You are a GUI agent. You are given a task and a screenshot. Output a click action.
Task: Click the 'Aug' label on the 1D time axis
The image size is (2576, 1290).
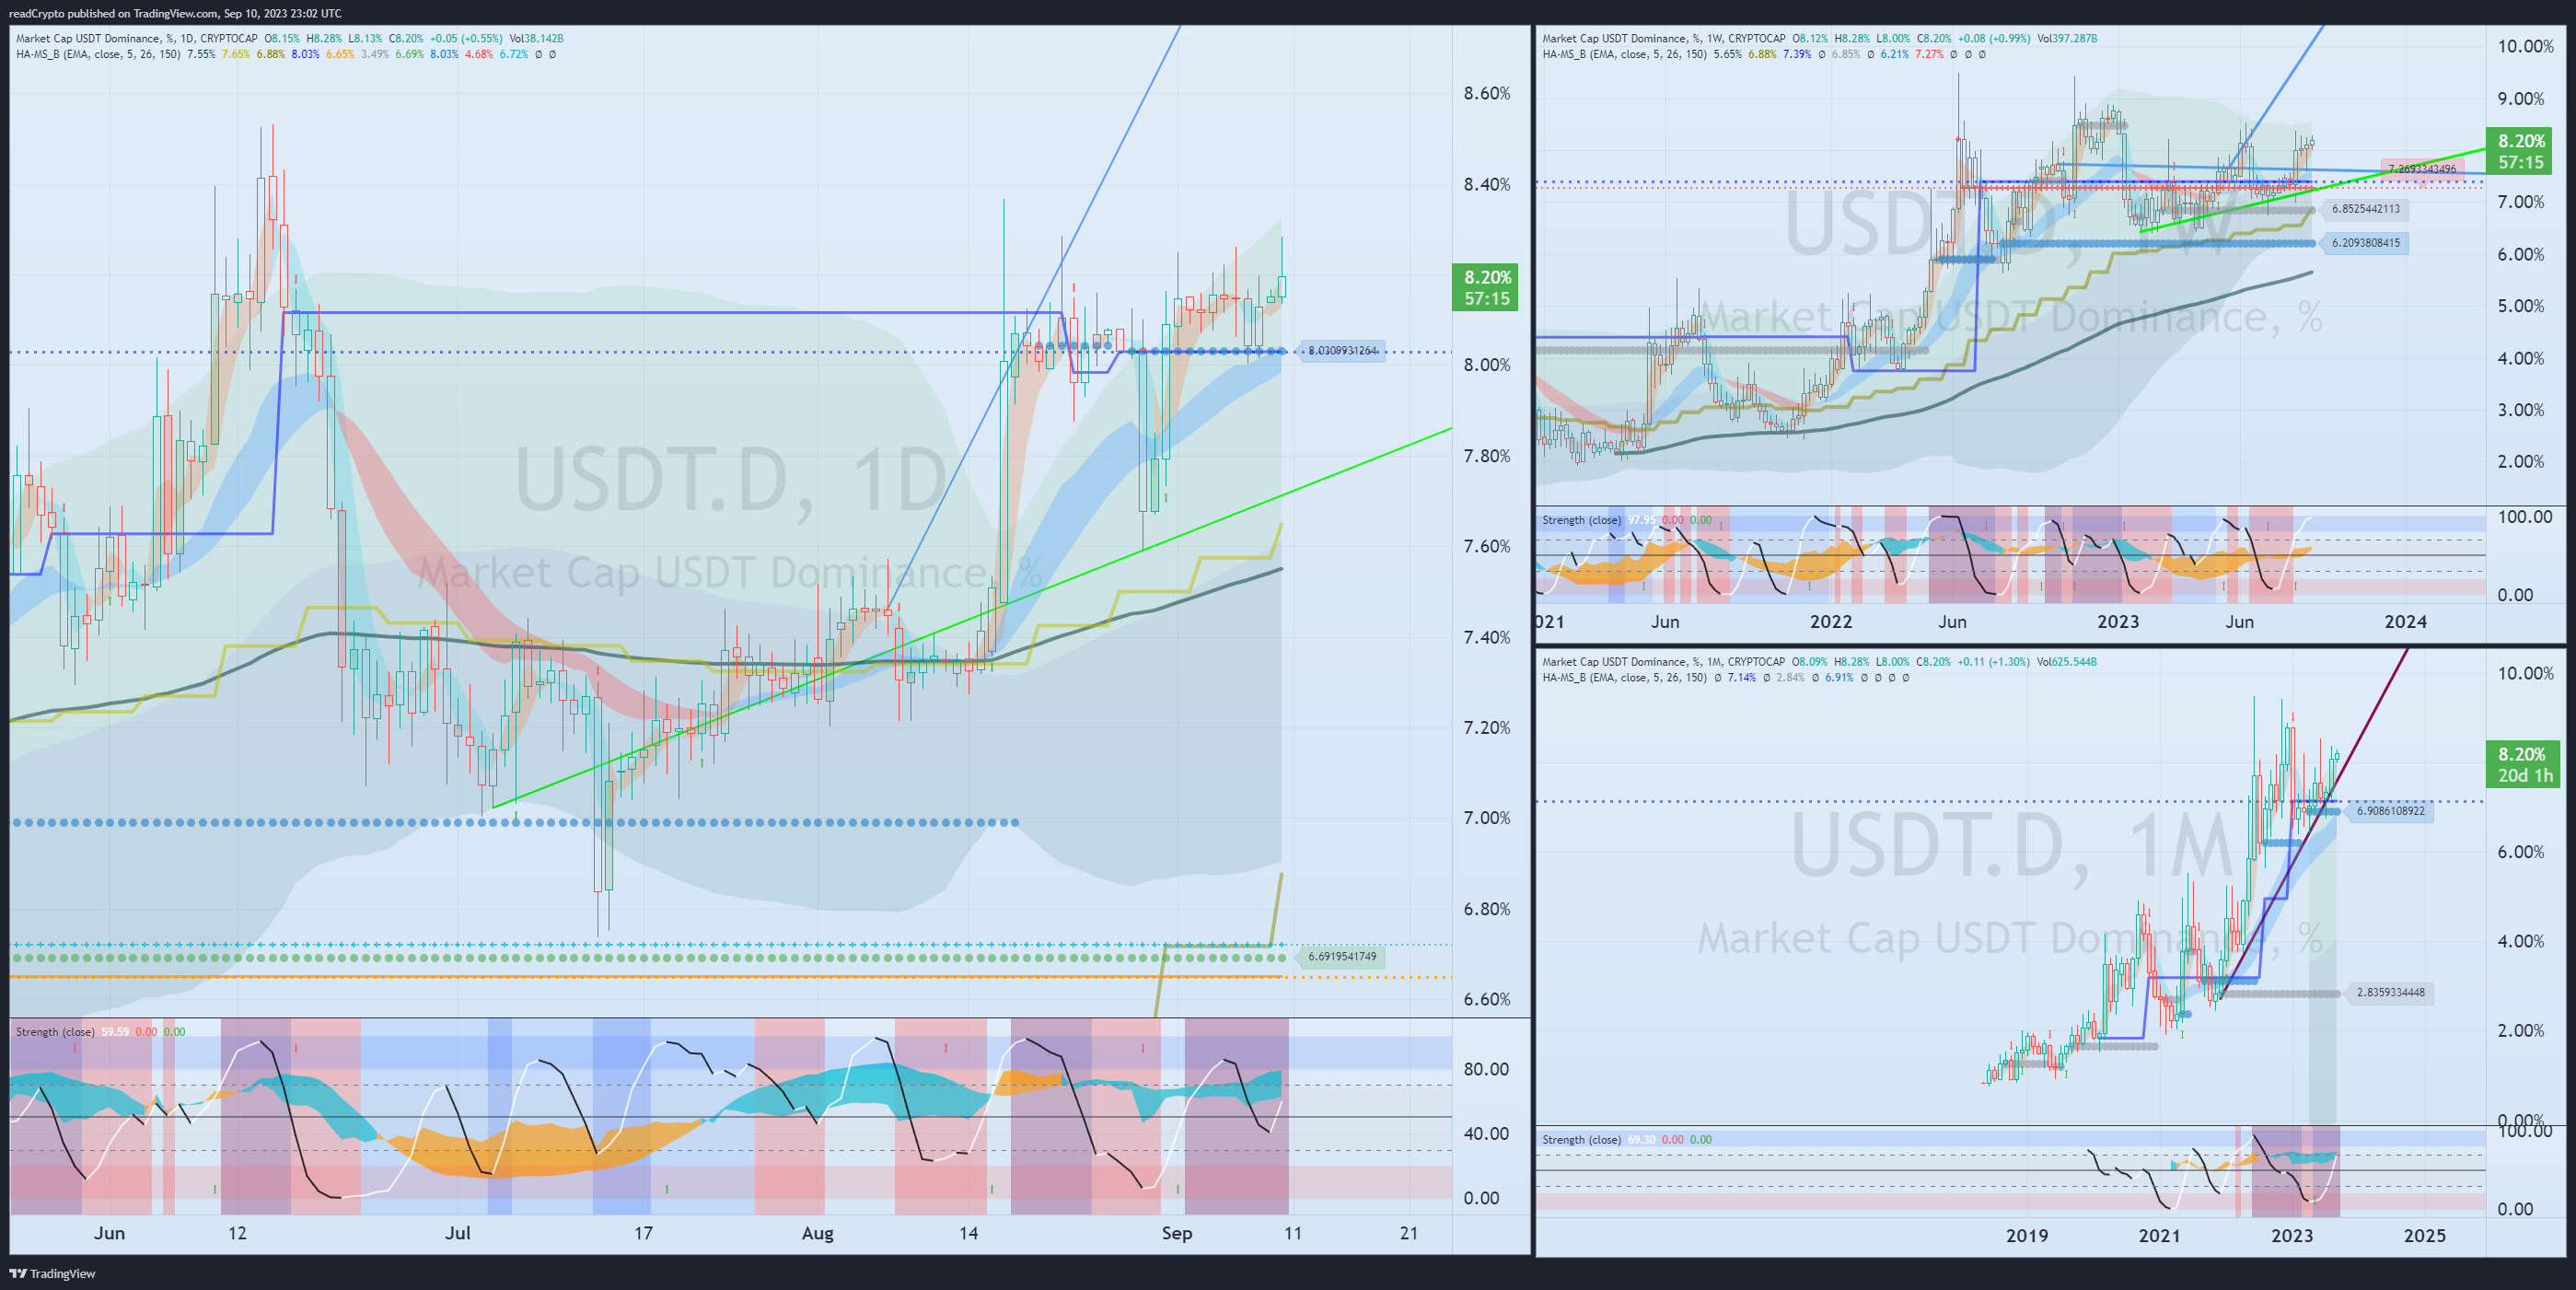coord(818,1233)
